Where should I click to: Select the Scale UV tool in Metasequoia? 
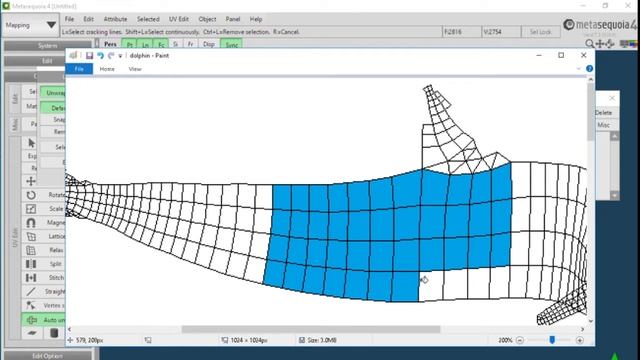click(43, 209)
